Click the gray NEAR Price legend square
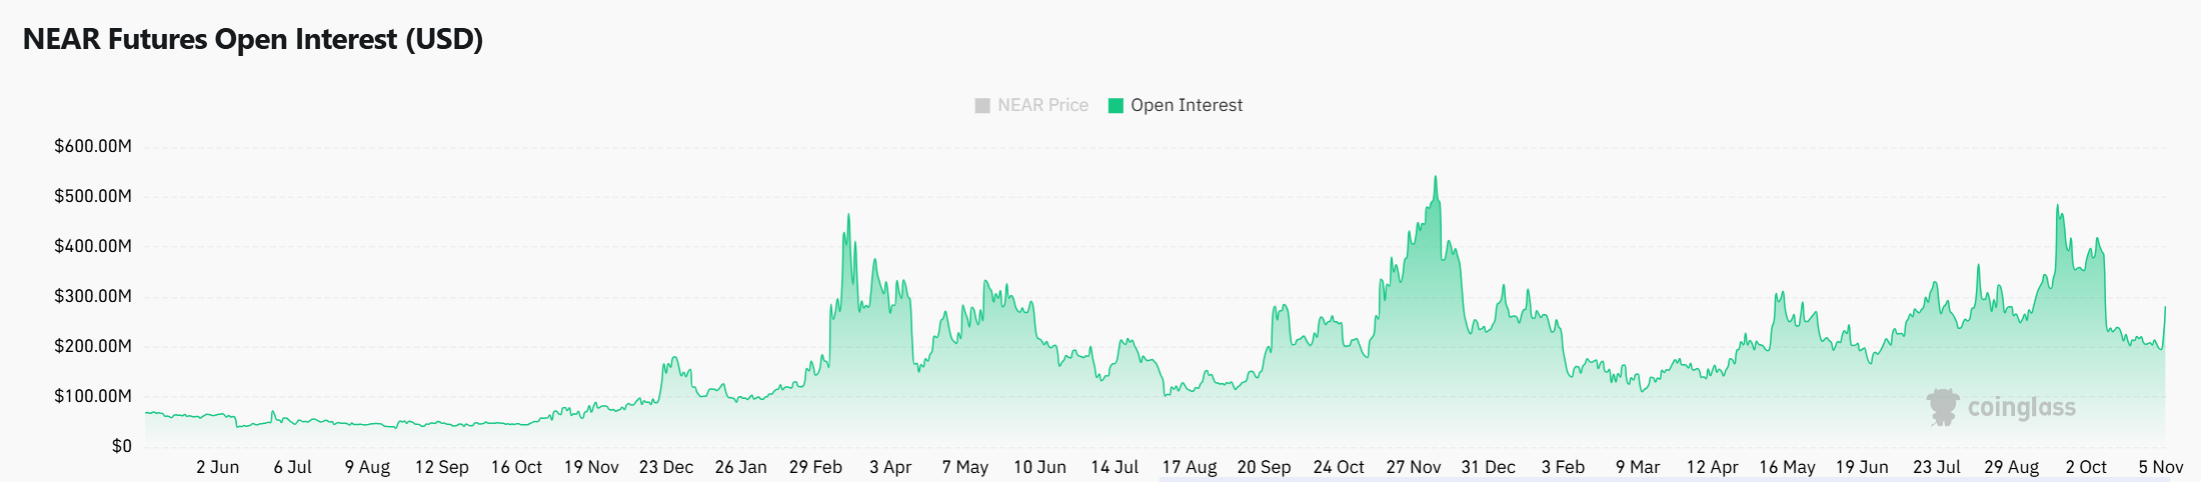The width and height of the screenshot is (2201, 482). coord(982,105)
